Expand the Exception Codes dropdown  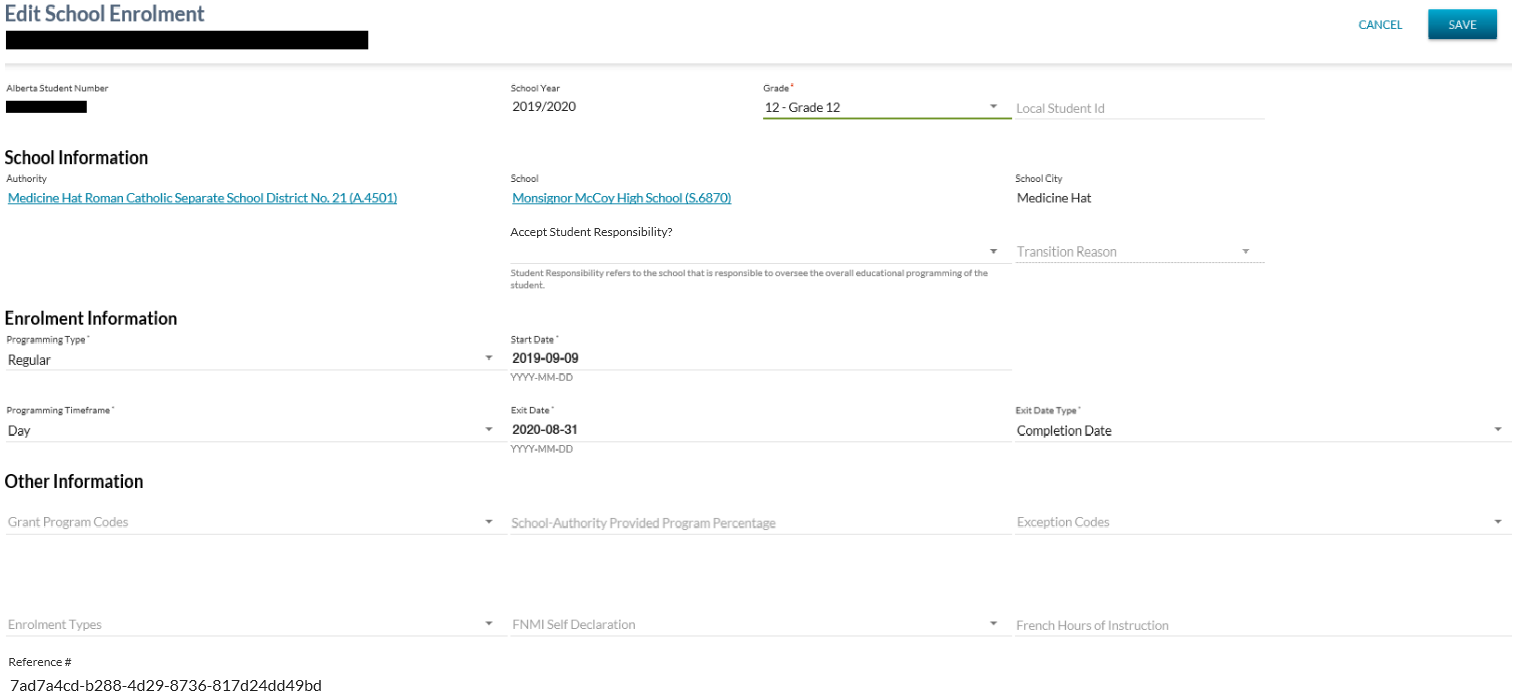pyautogui.click(x=1262, y=522)
